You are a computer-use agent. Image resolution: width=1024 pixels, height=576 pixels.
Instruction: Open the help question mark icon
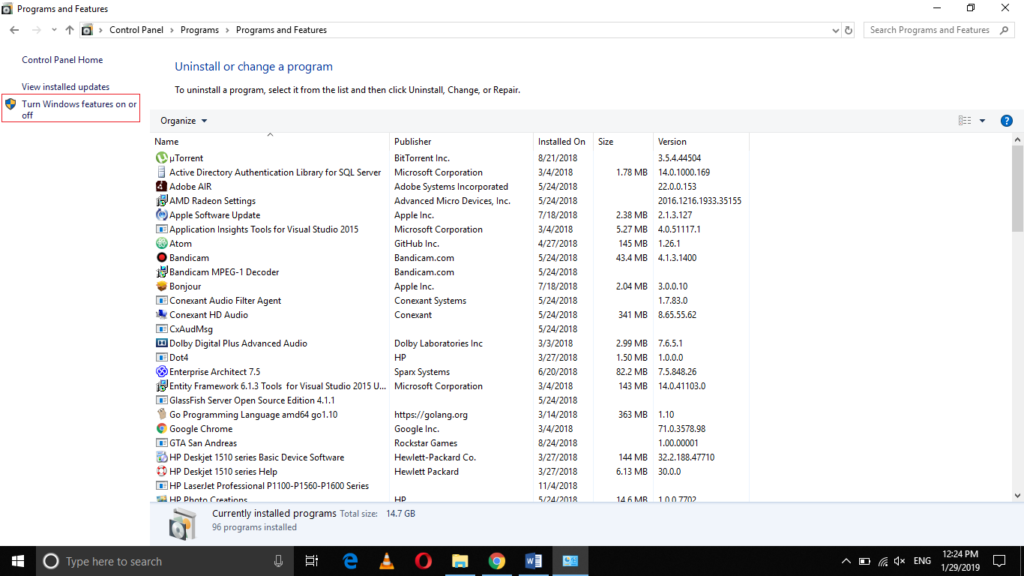click(1006, 121)
